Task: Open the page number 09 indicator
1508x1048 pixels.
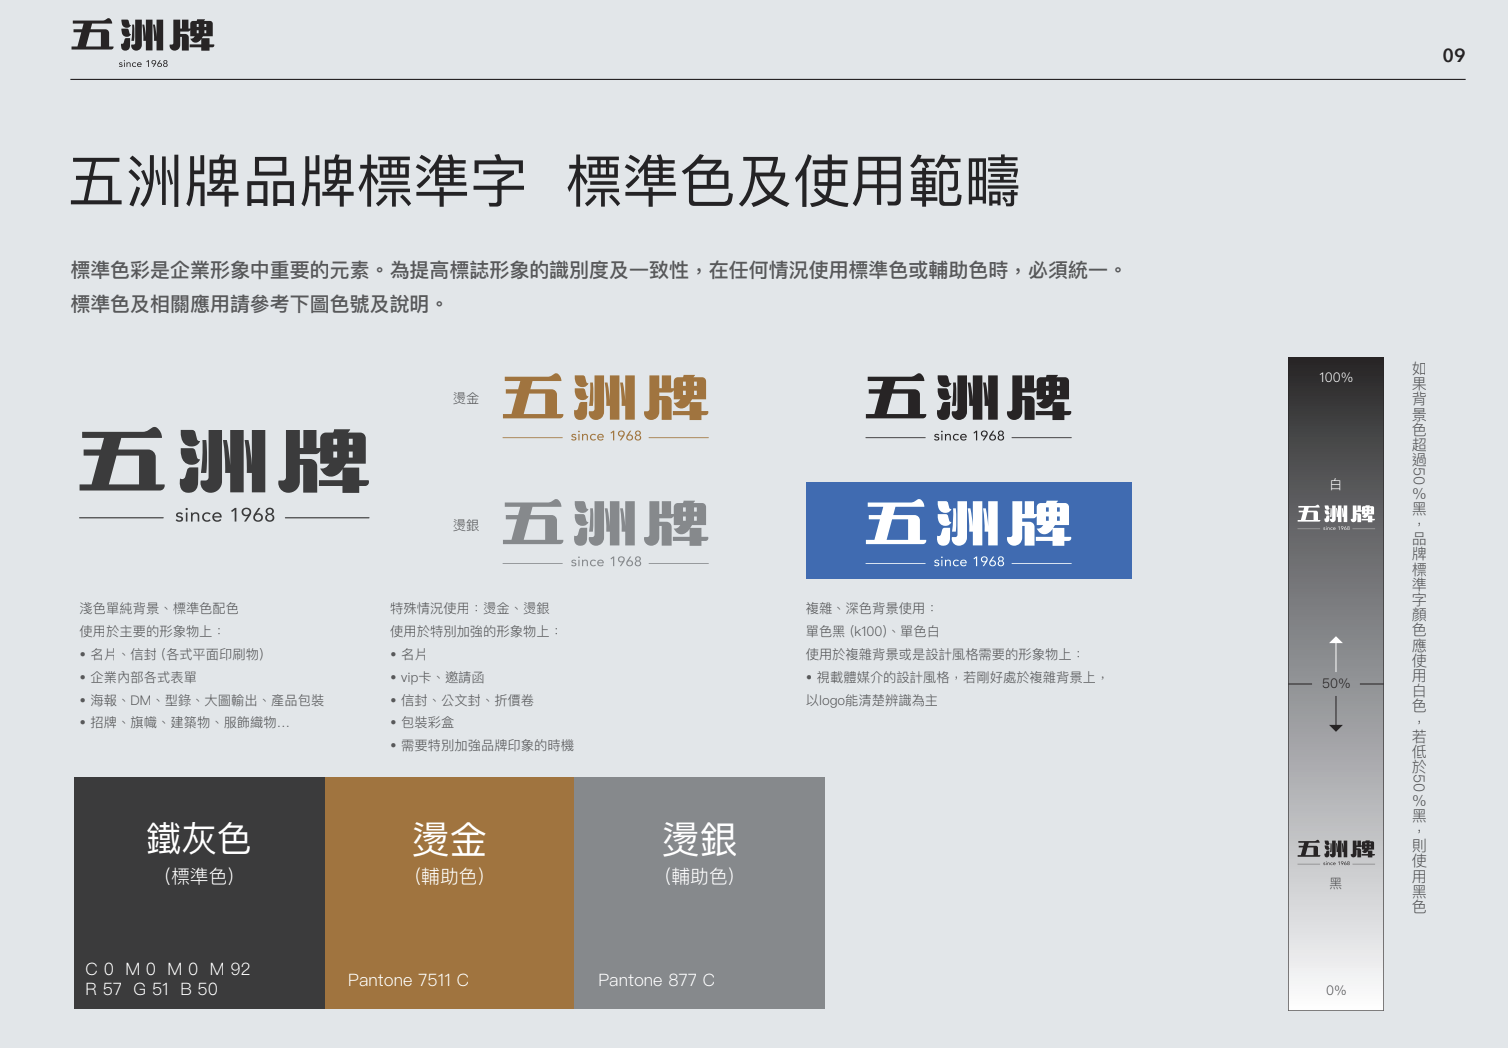Action: [x=1453, y=57]
